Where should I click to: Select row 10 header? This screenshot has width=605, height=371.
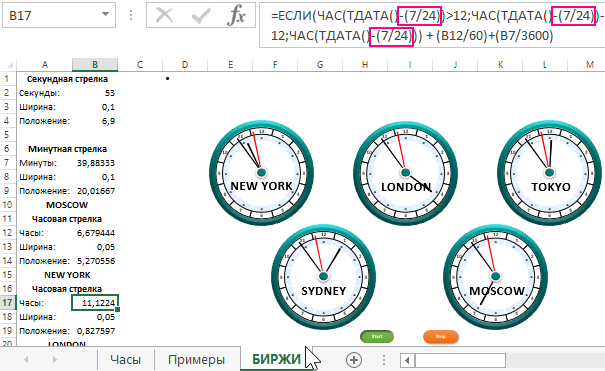click(7, 205)
